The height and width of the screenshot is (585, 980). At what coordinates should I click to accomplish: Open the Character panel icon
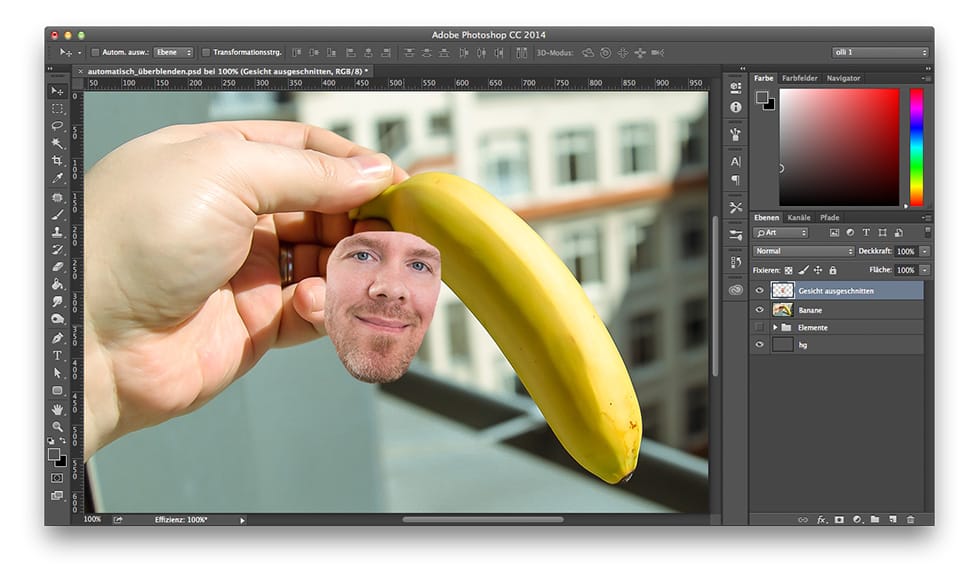pyautogui.click(x=736, y=161)
